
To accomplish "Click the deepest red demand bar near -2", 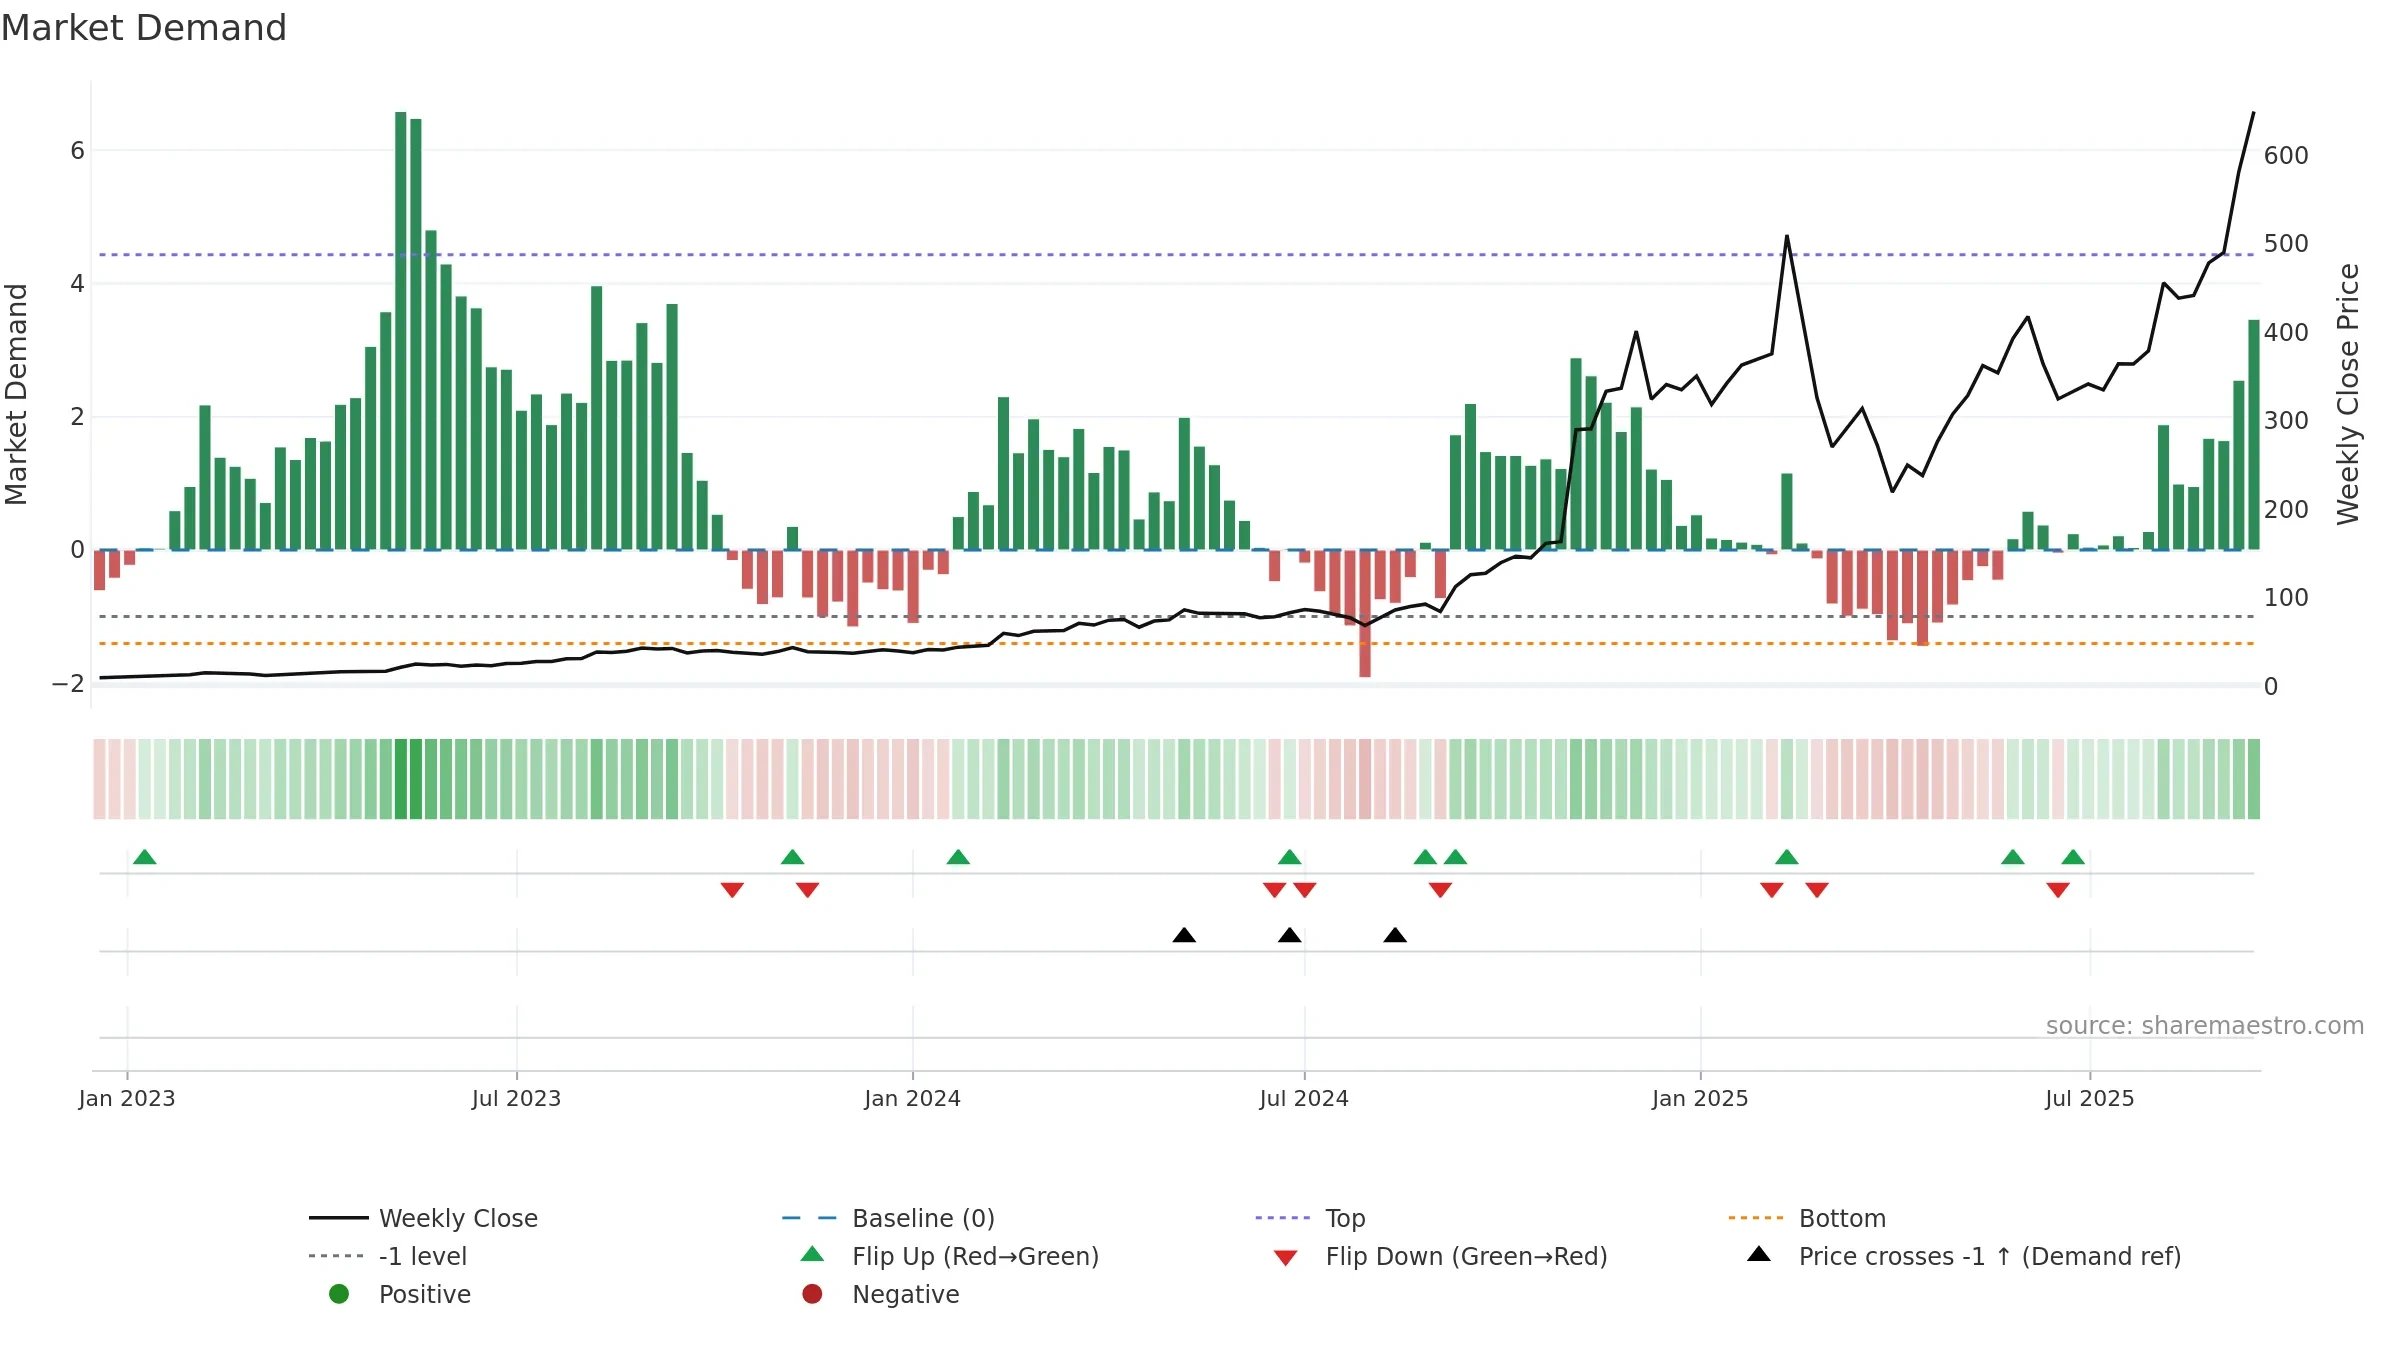I will point(1365,613).
